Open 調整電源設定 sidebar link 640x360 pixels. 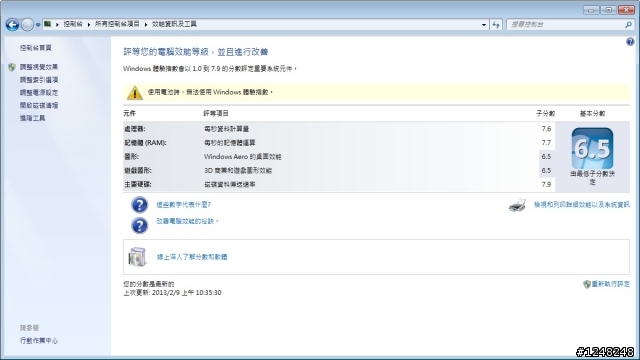[39, 93]
